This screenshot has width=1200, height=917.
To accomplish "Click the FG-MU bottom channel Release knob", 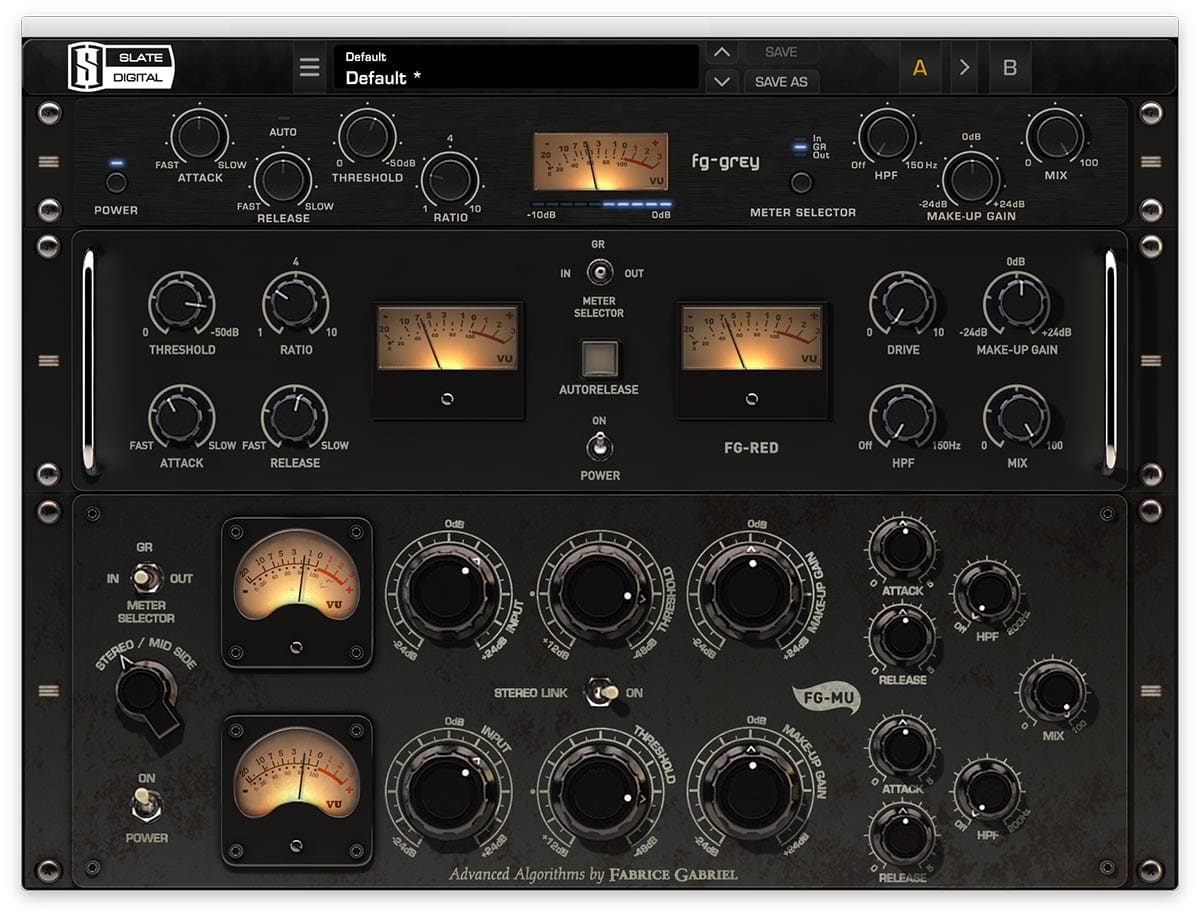I will tap(903, 834).
